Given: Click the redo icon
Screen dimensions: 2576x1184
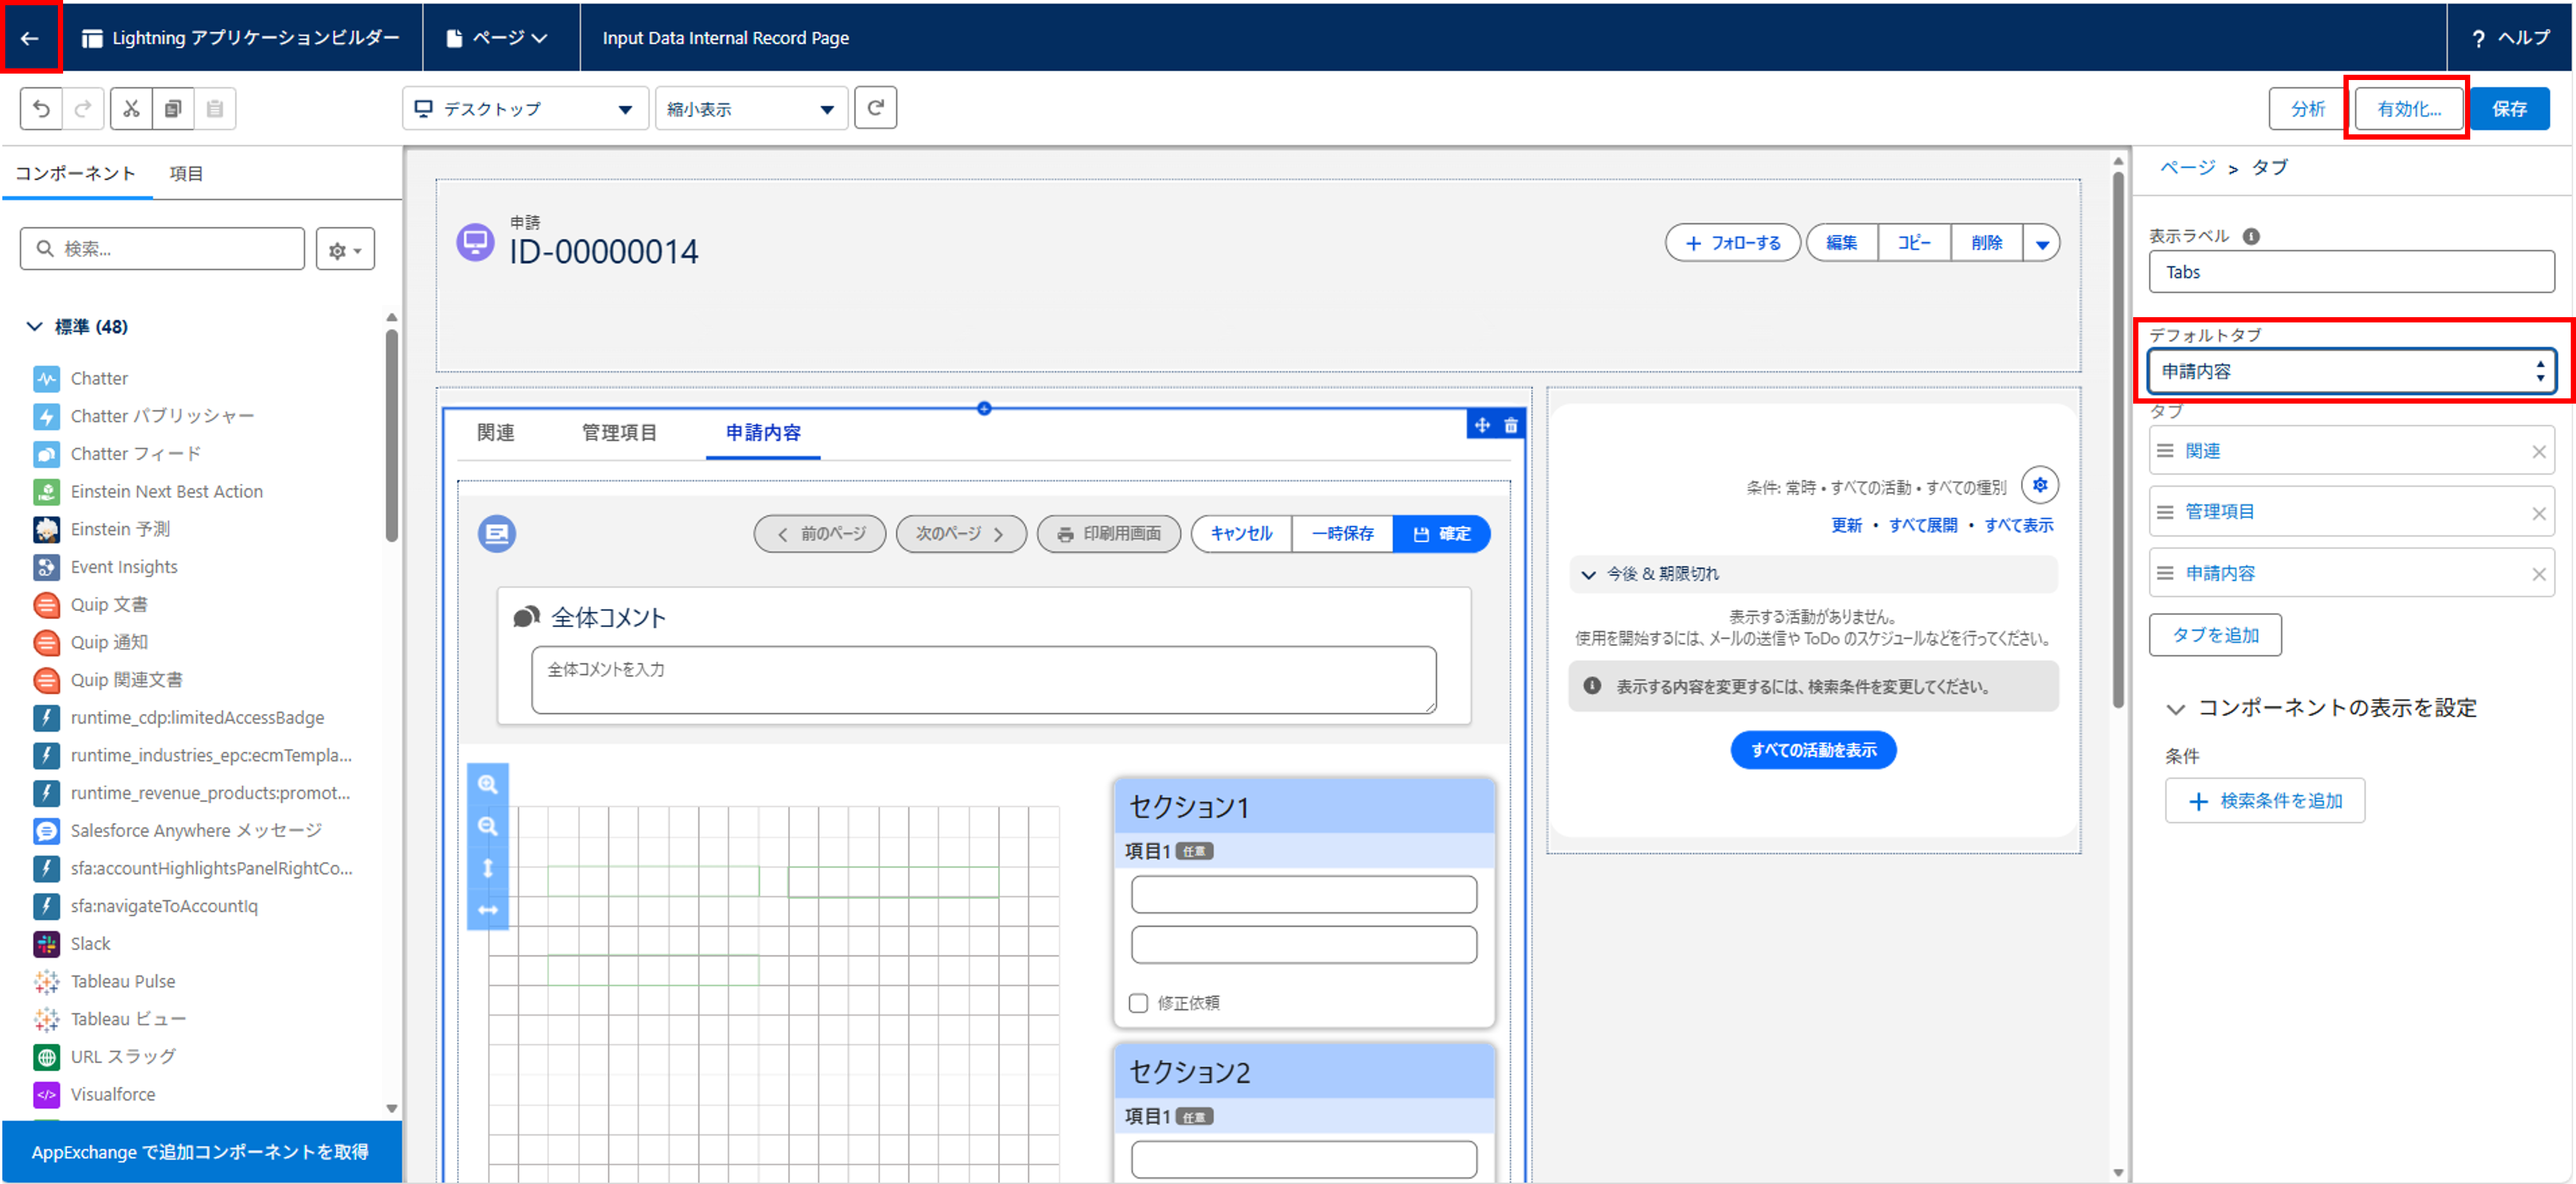Looking at the screenshot, I should point(82,108).
